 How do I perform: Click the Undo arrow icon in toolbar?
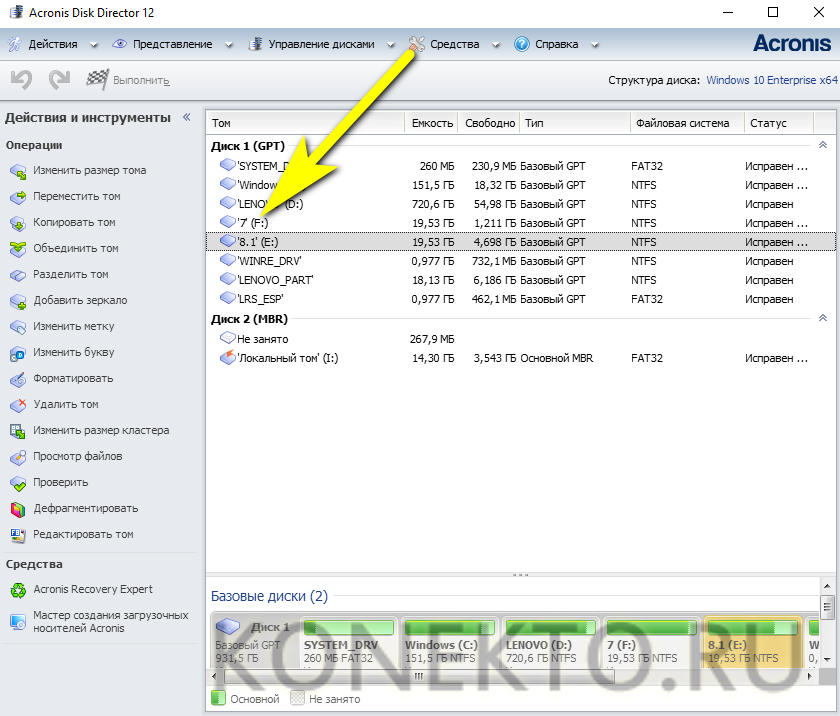21,80
